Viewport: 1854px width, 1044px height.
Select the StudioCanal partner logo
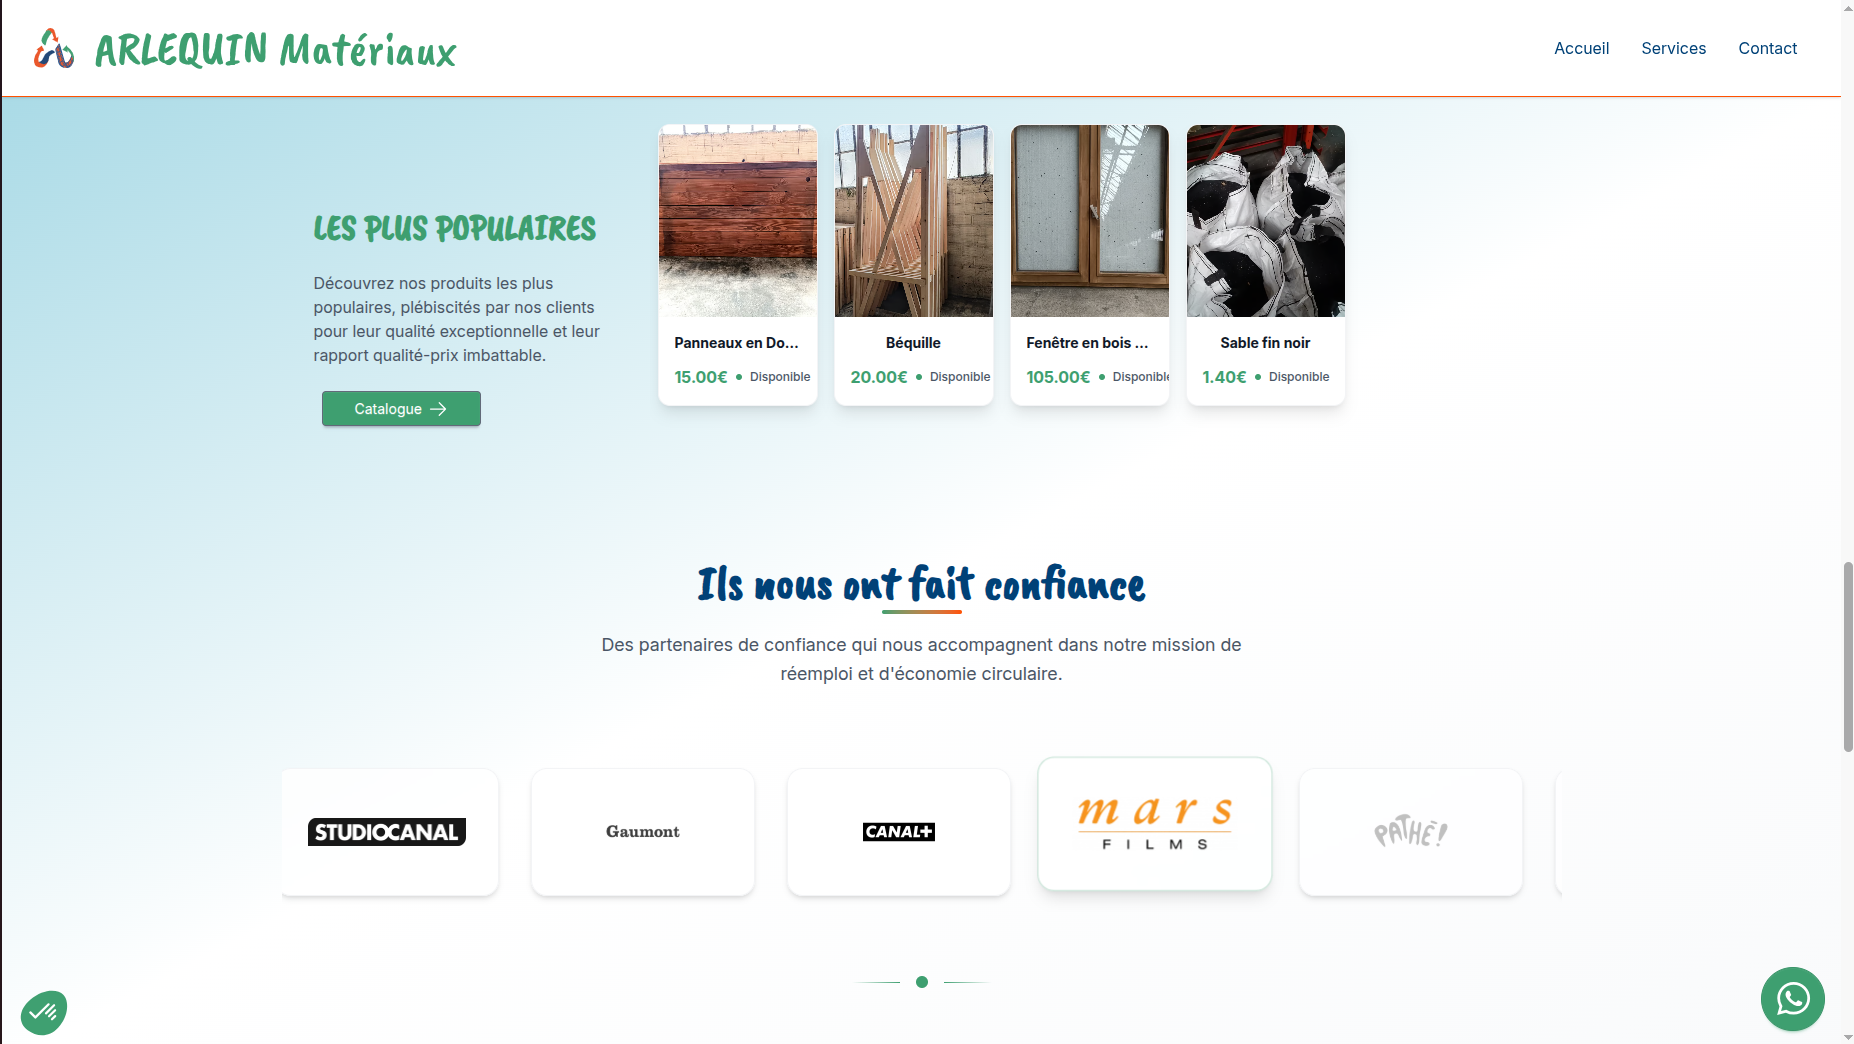point(387,832)
